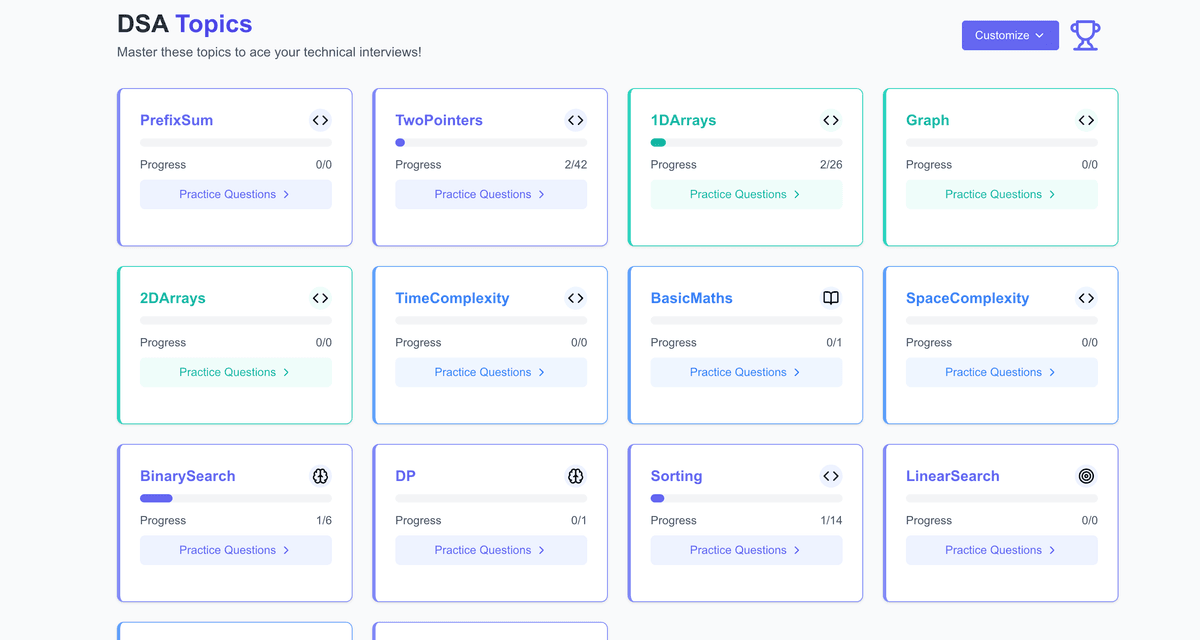
Task: Open Practice Questions for LinearSearch
Action: coord(1002,550)
